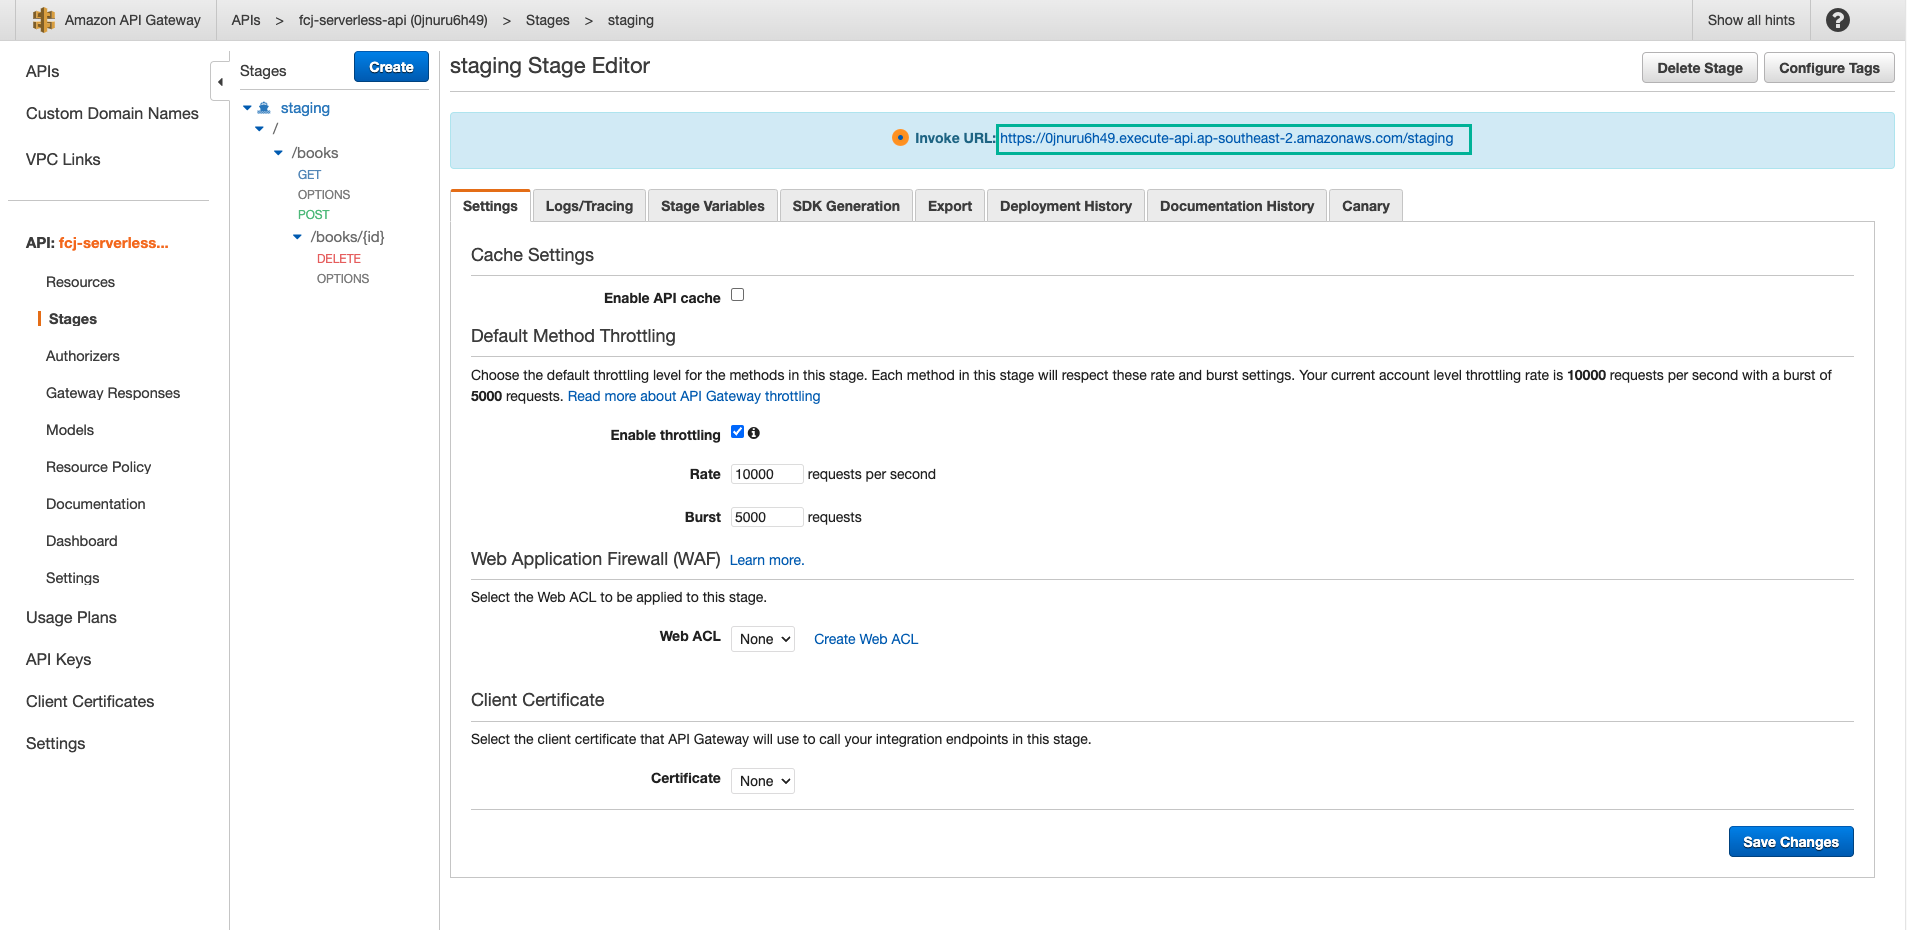This screenshot has height=930, width=1907.
Task: Open Resources in the API menu
Action: (80, 282)
